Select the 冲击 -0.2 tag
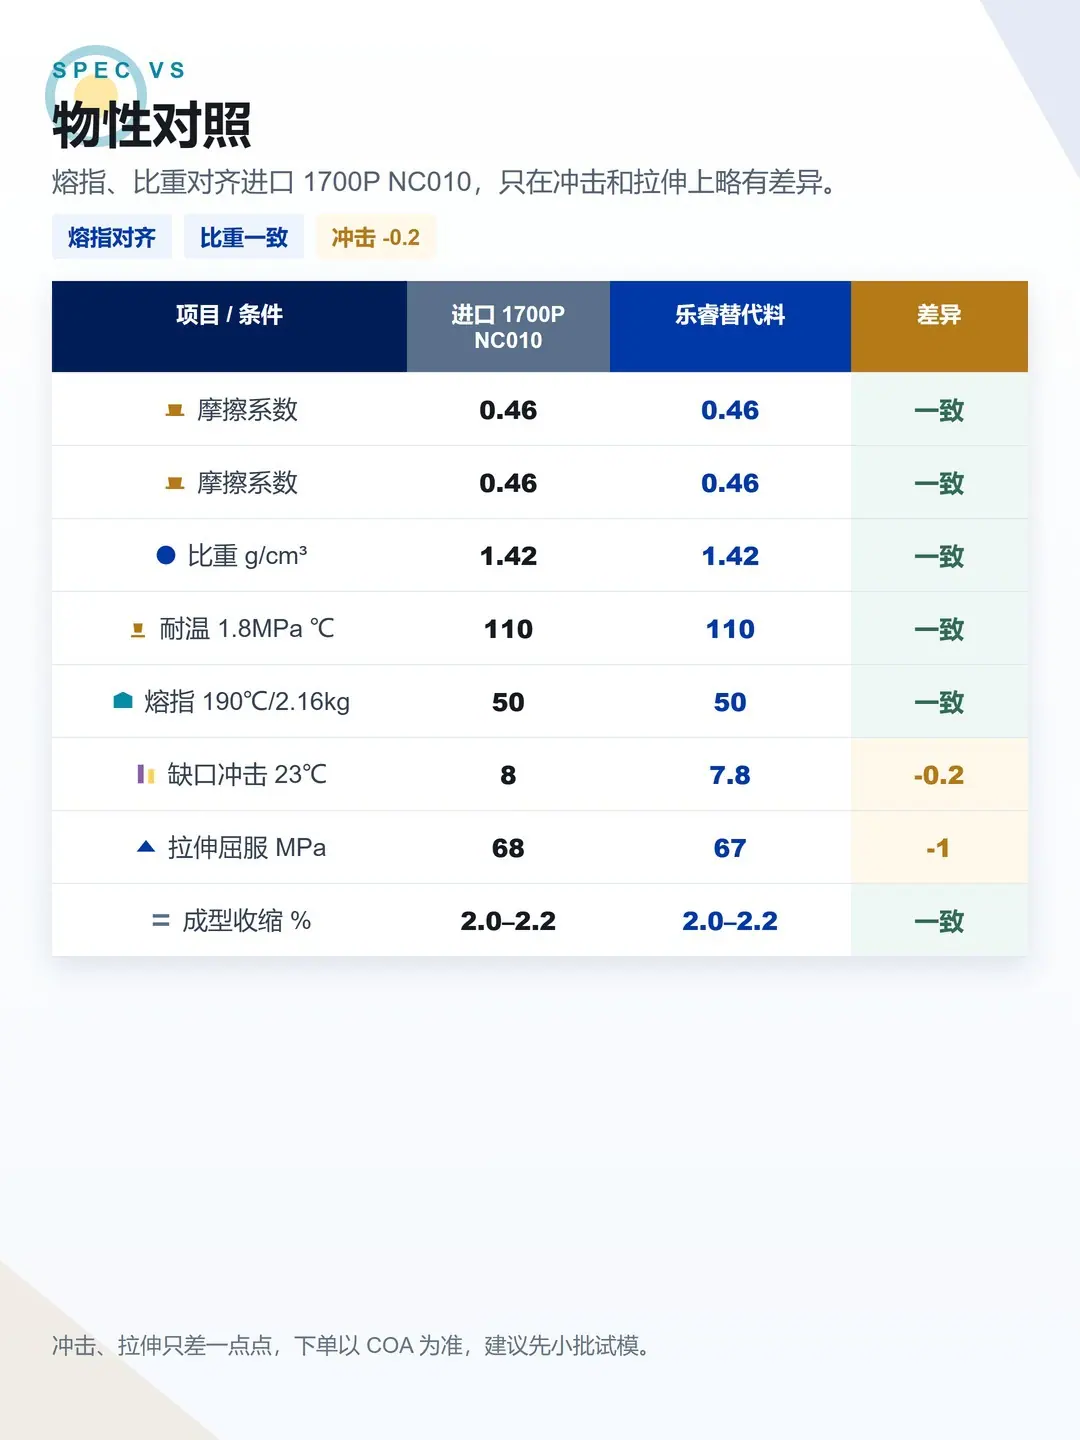Screen dimensions: 1080x1440 click(x=376, y=237)
